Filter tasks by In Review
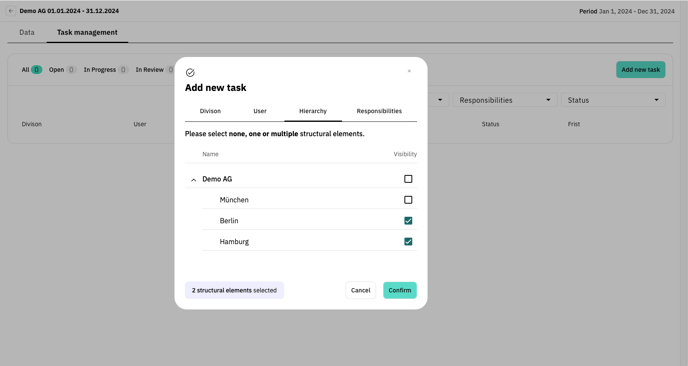Image resolution: width=688 pixels, height=366 pixels. pyautogui.click(x=154, y=70)
